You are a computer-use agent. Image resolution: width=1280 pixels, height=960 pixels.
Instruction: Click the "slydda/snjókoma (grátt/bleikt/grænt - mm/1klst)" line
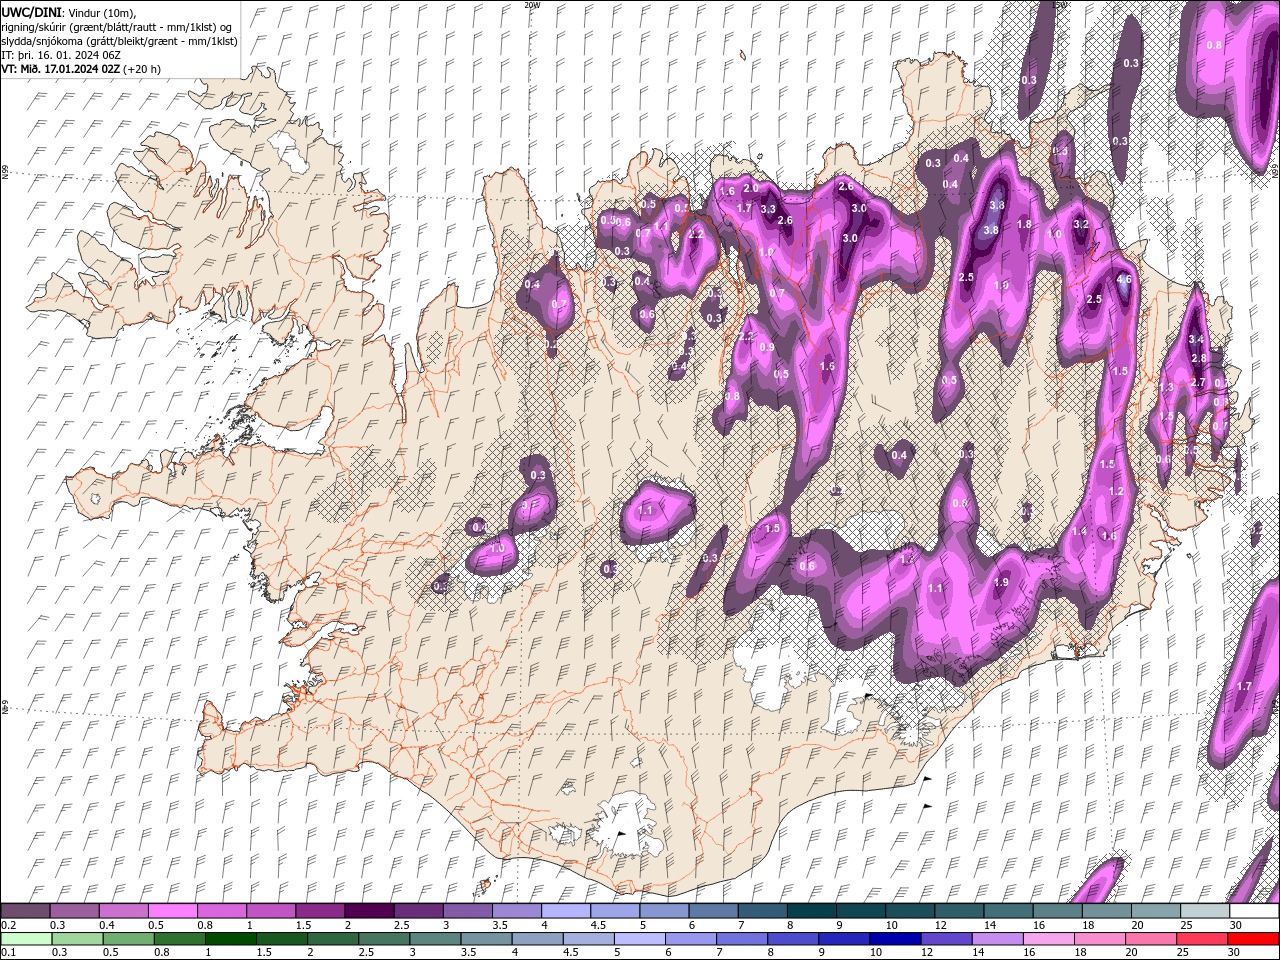pos(119,41)
